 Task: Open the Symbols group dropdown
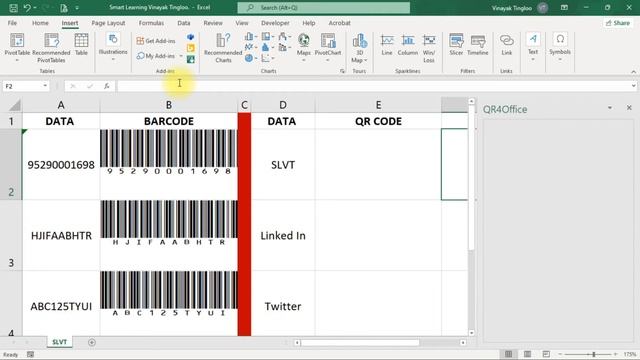560,47
